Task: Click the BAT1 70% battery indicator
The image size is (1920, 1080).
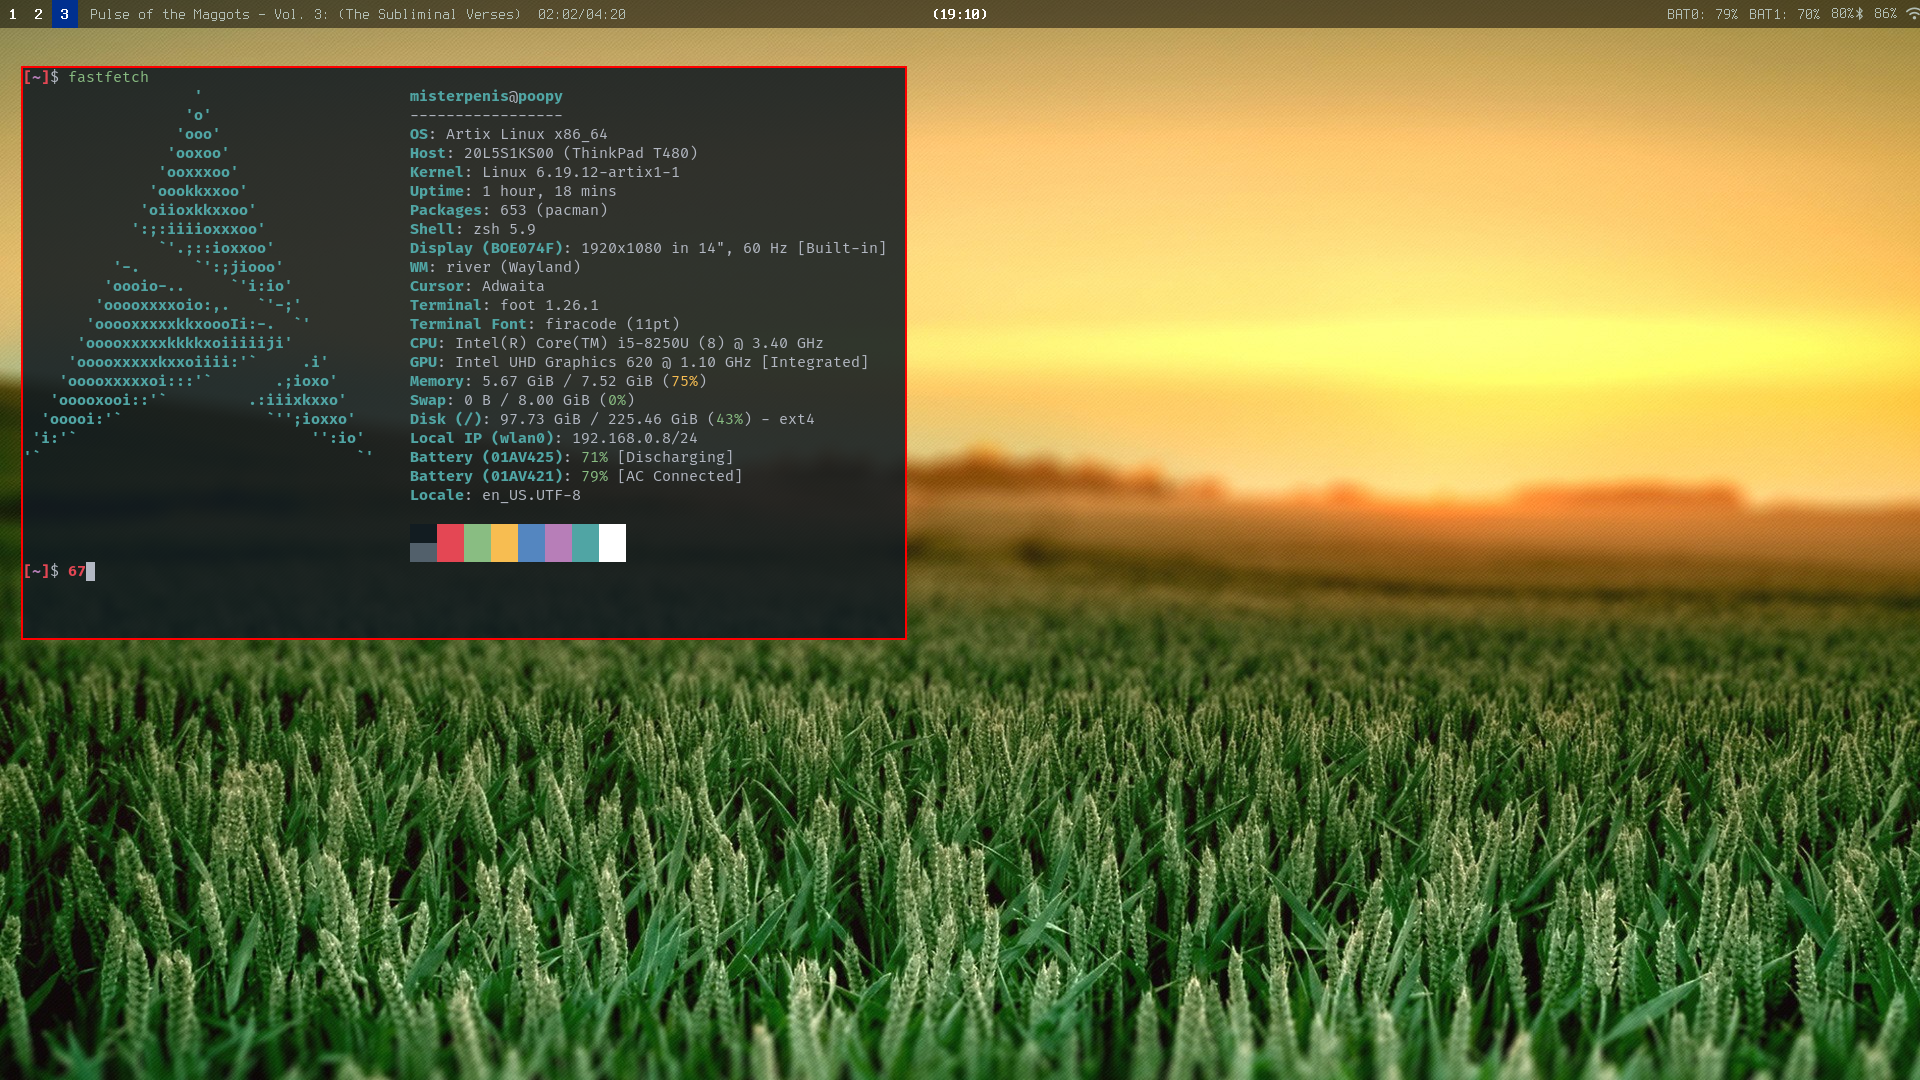Action: click(x=1784, y=14)
